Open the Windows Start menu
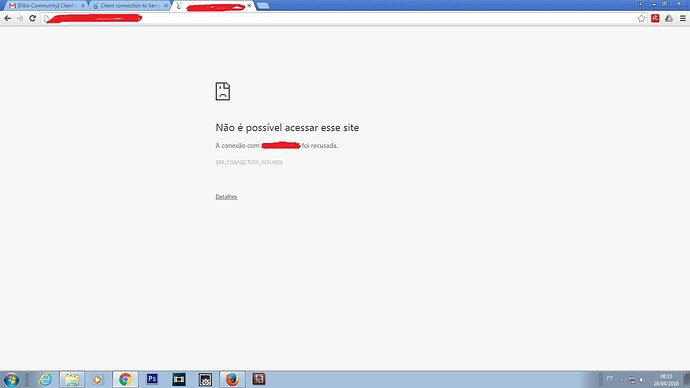The width and height of the screenshot is (690, 388). pyautogui.click(x=11, y=379)
